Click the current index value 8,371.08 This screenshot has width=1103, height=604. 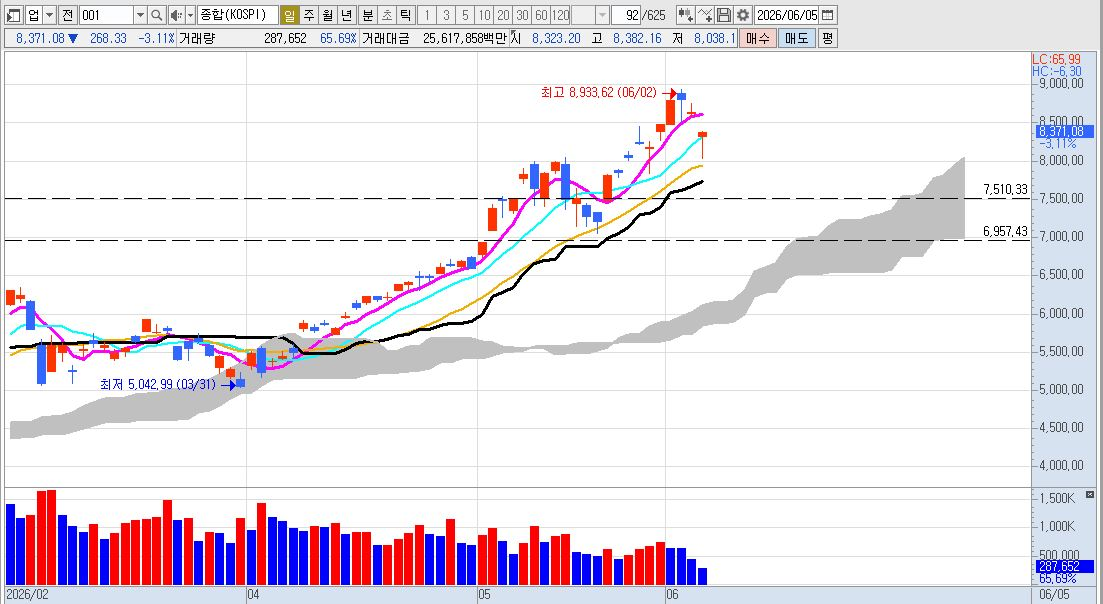39,38
